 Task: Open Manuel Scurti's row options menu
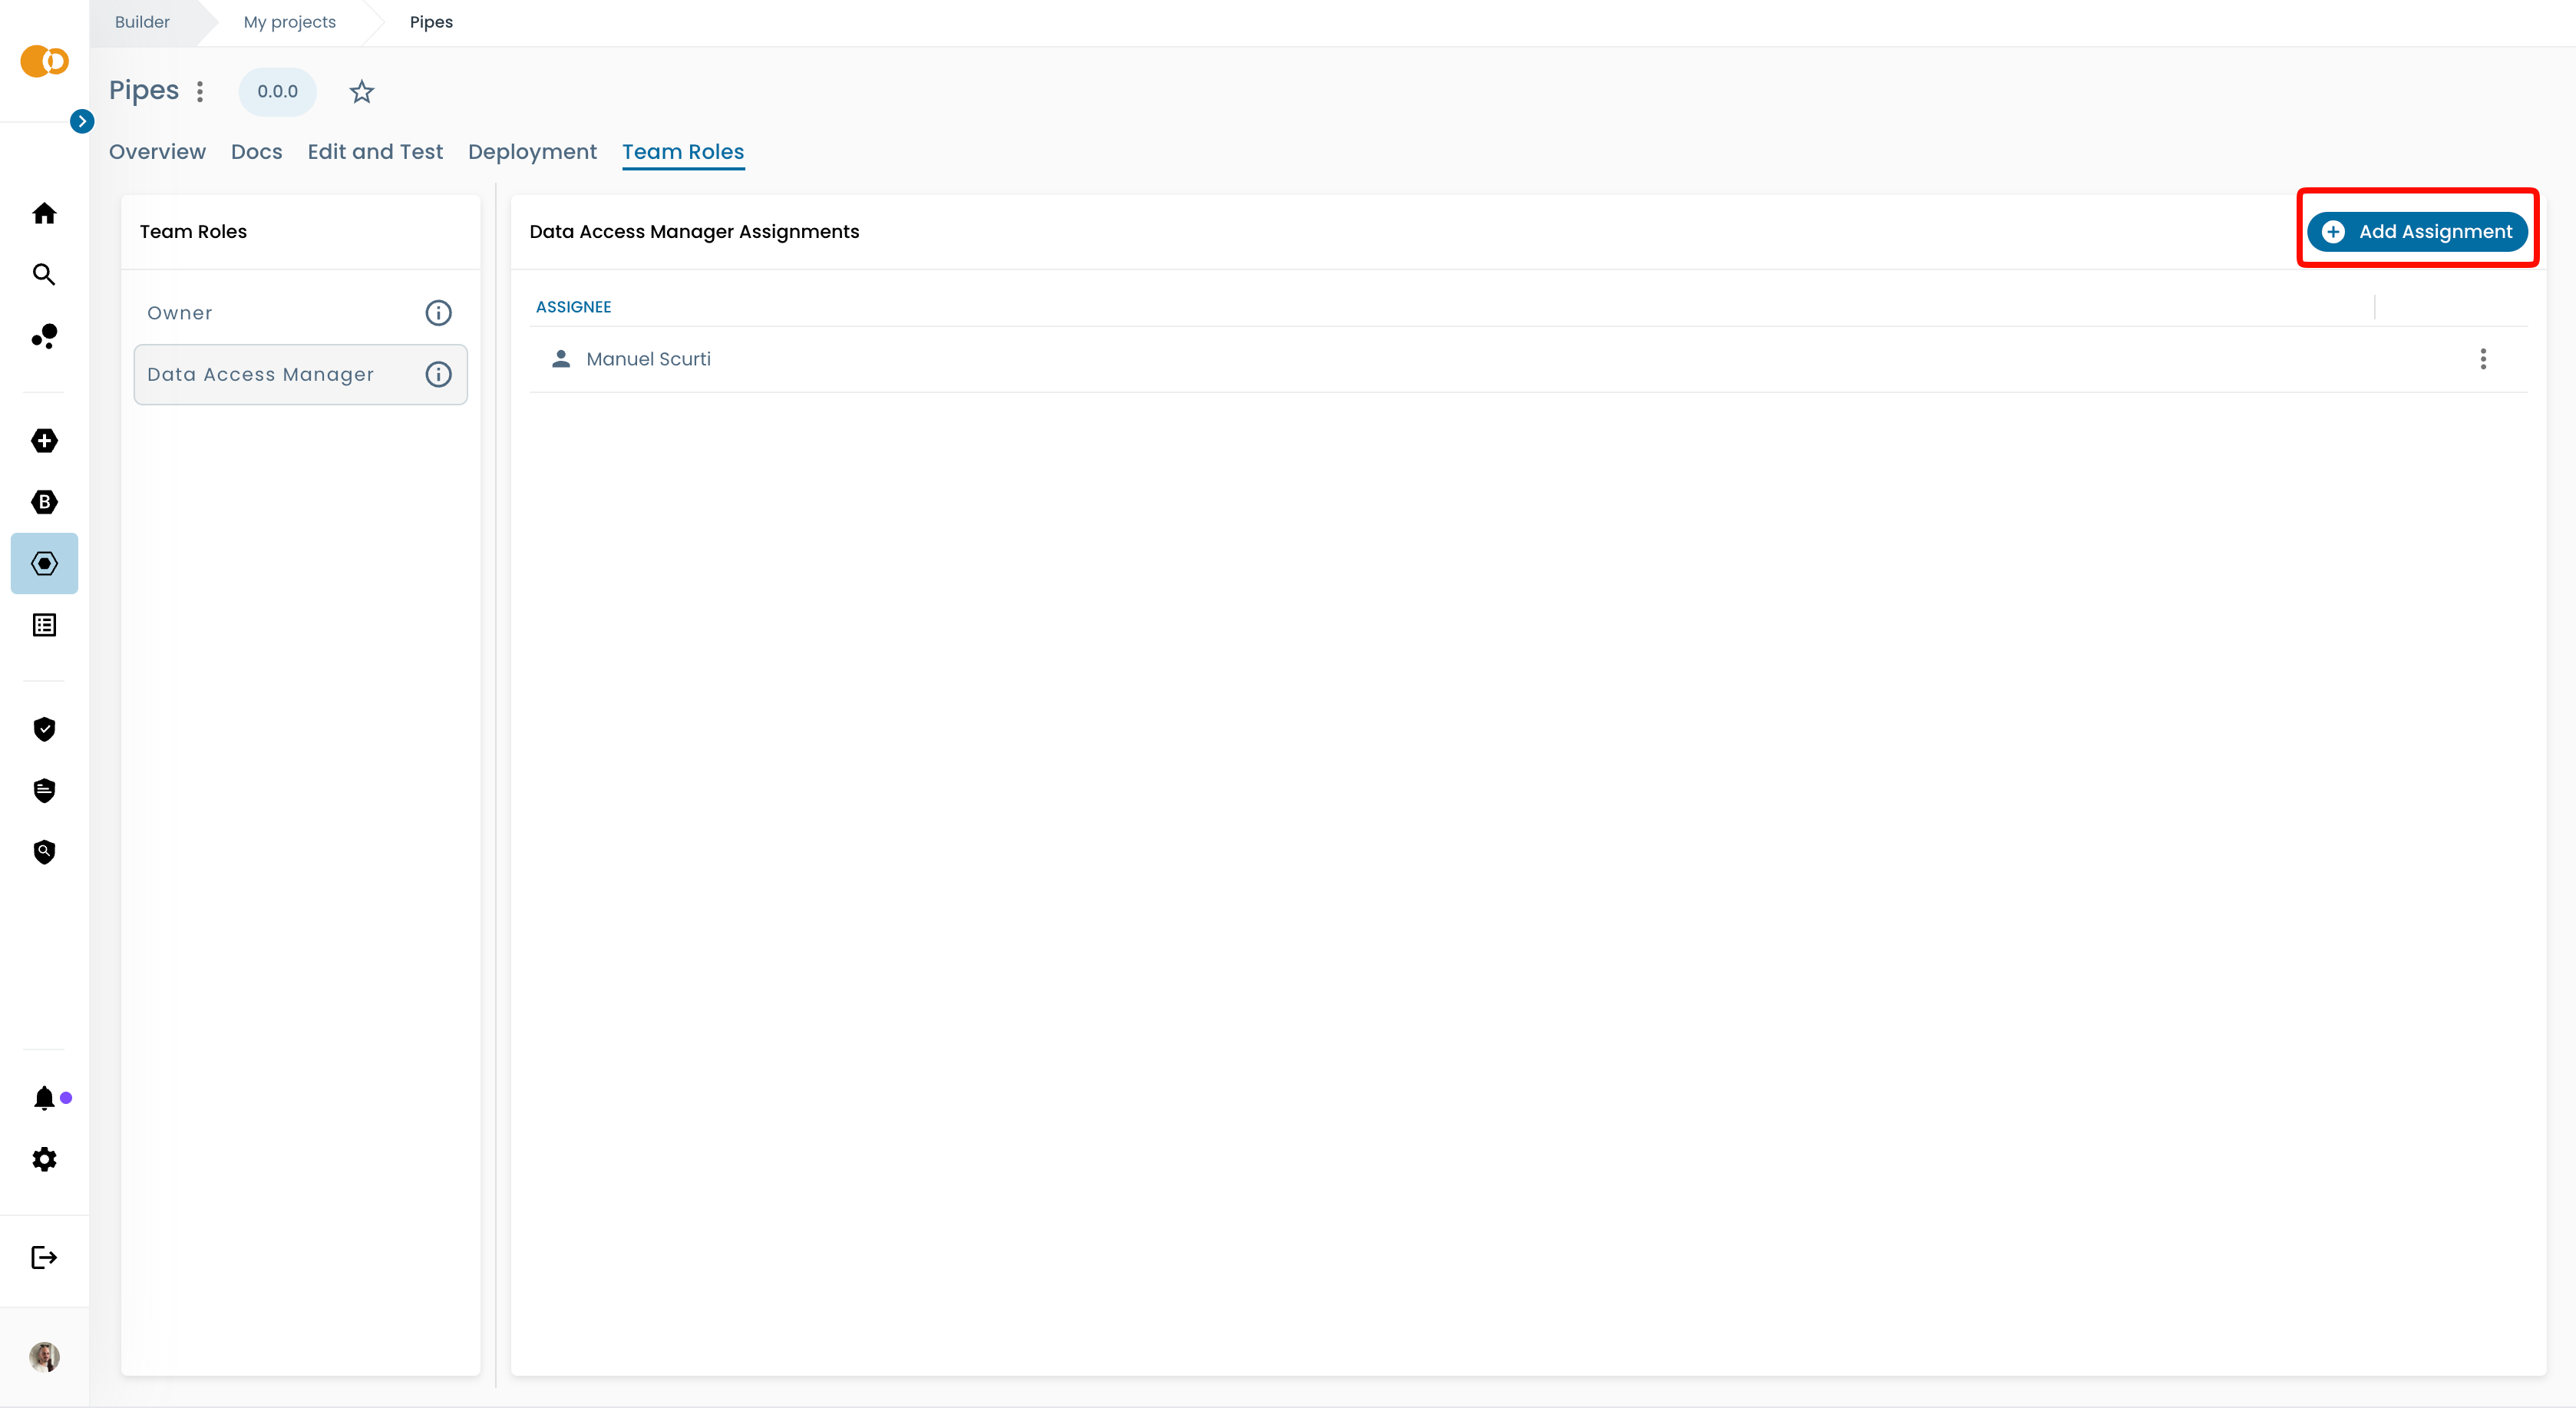[x=2484, y=359]
